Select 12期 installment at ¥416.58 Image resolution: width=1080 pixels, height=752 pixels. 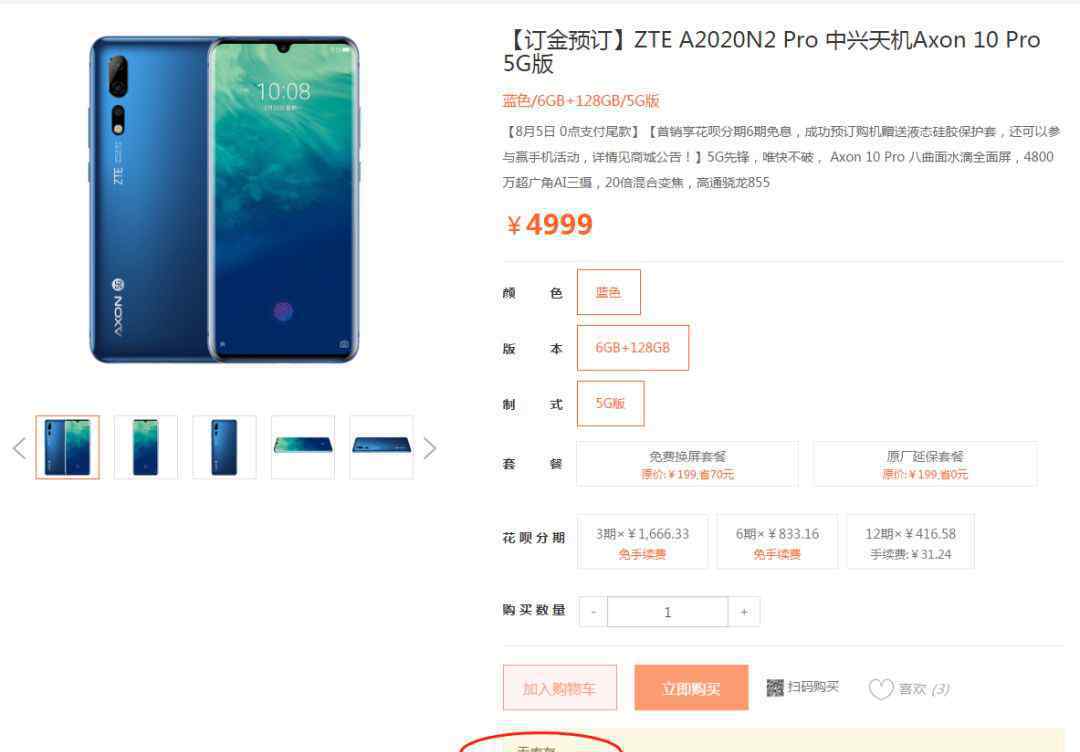coord(911,542)
